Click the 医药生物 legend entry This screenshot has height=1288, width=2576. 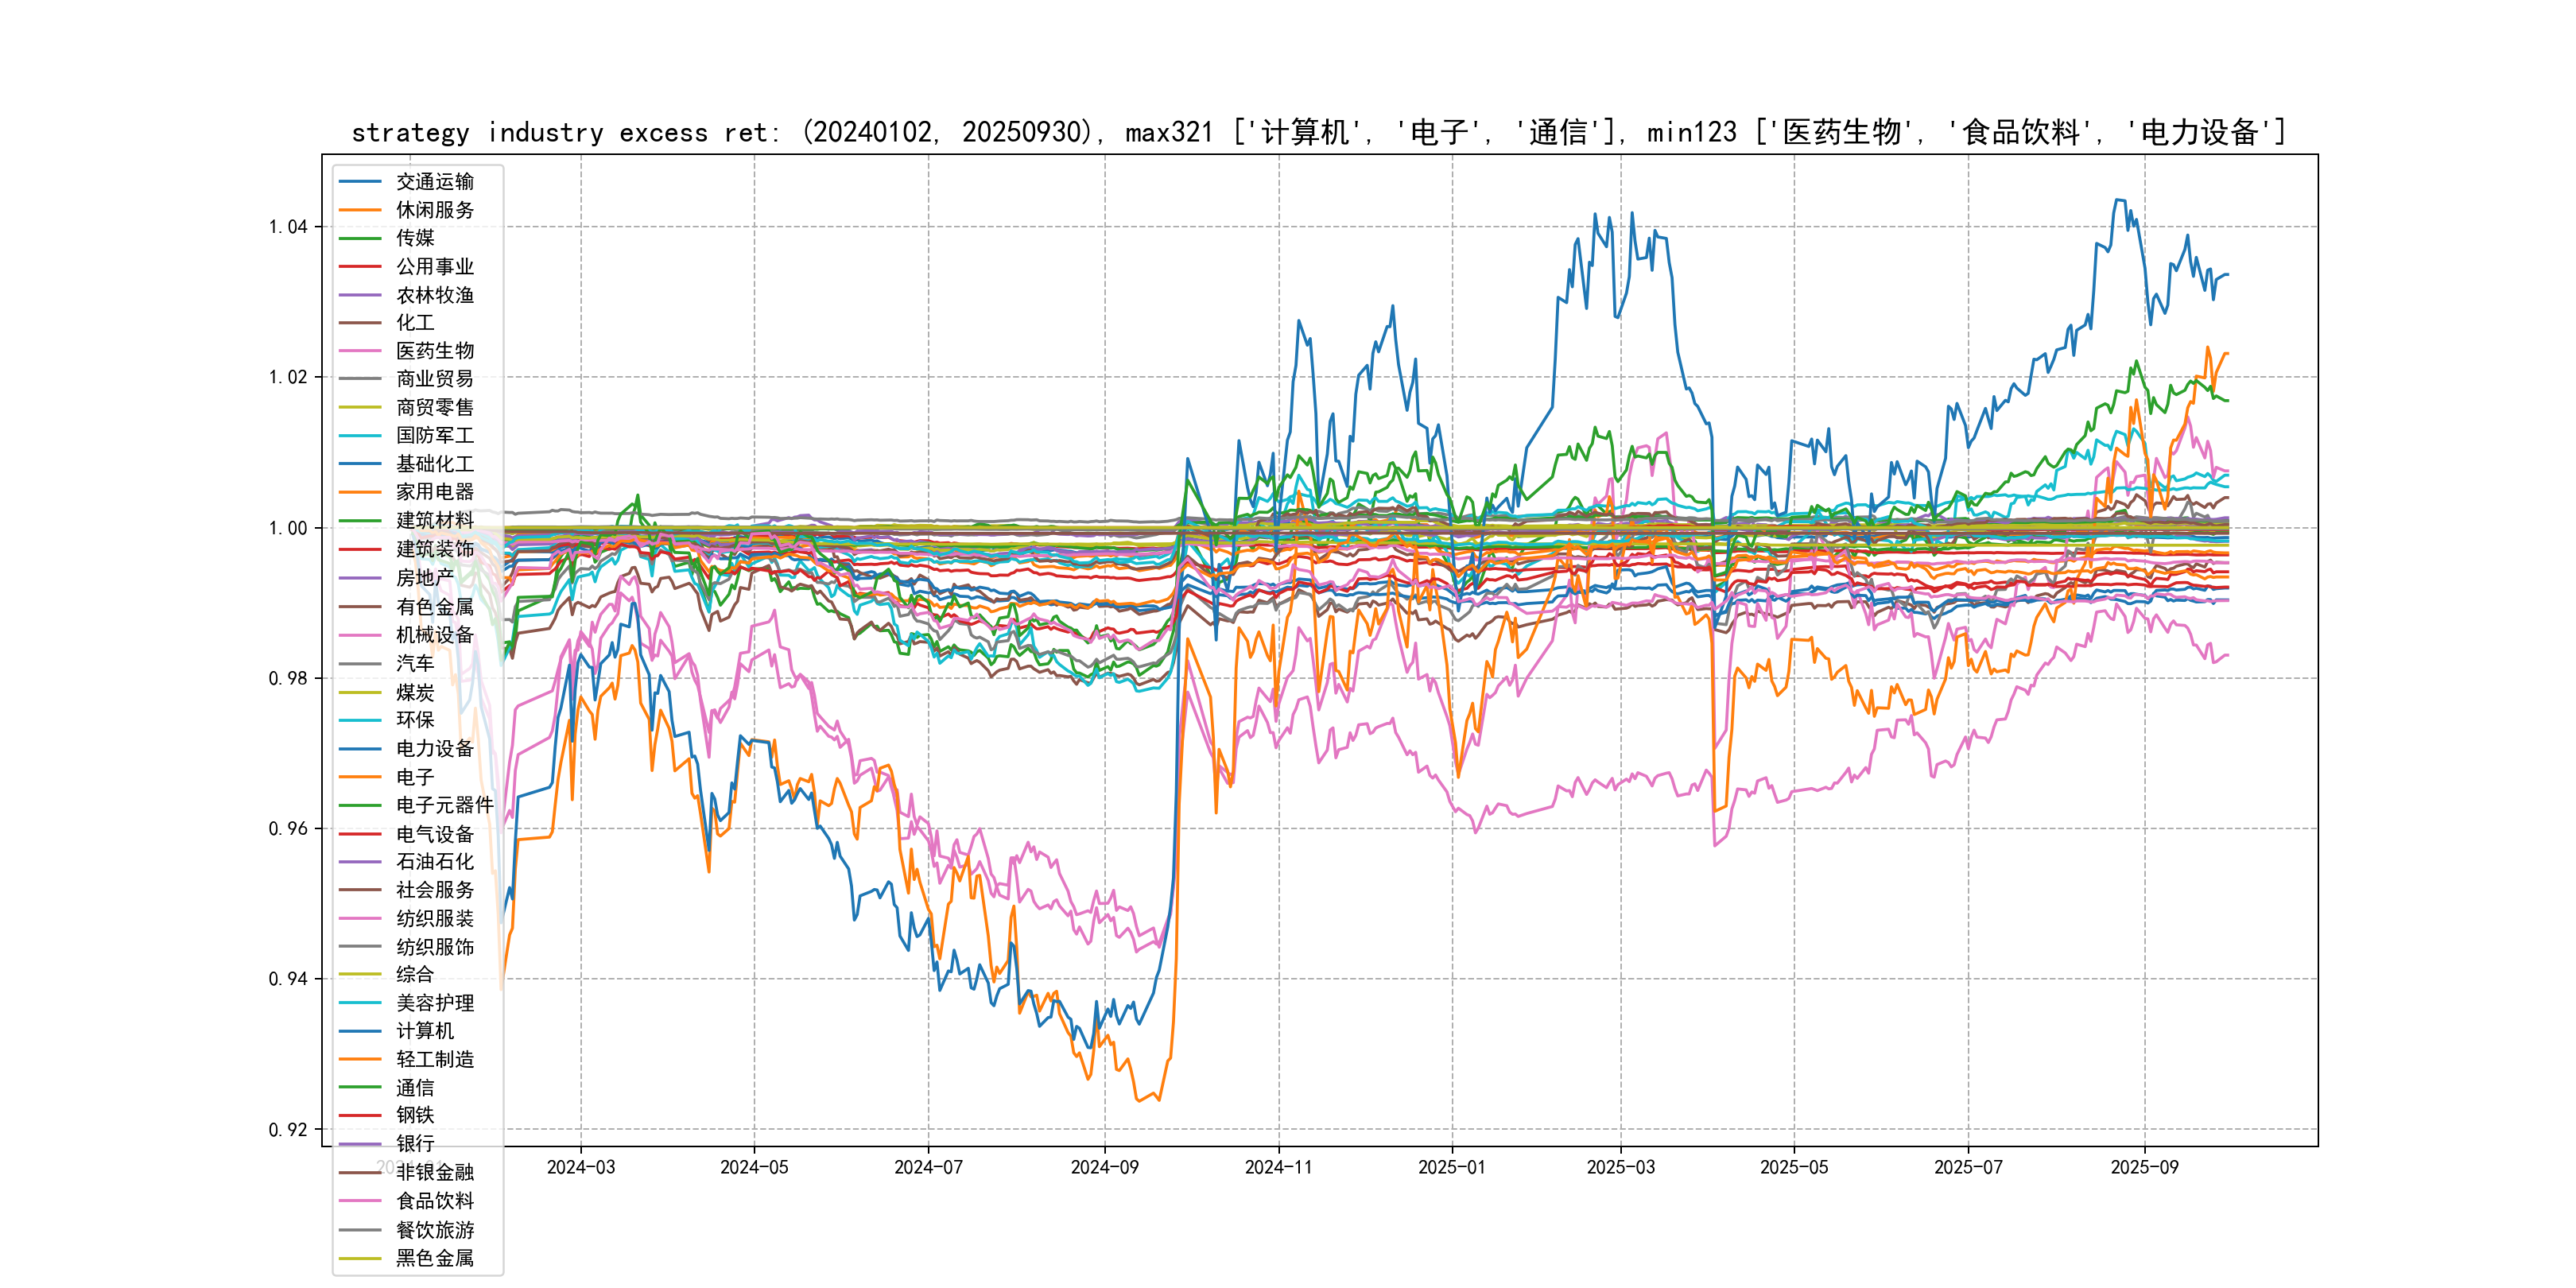pyautogui.click(x=434, y=351)
